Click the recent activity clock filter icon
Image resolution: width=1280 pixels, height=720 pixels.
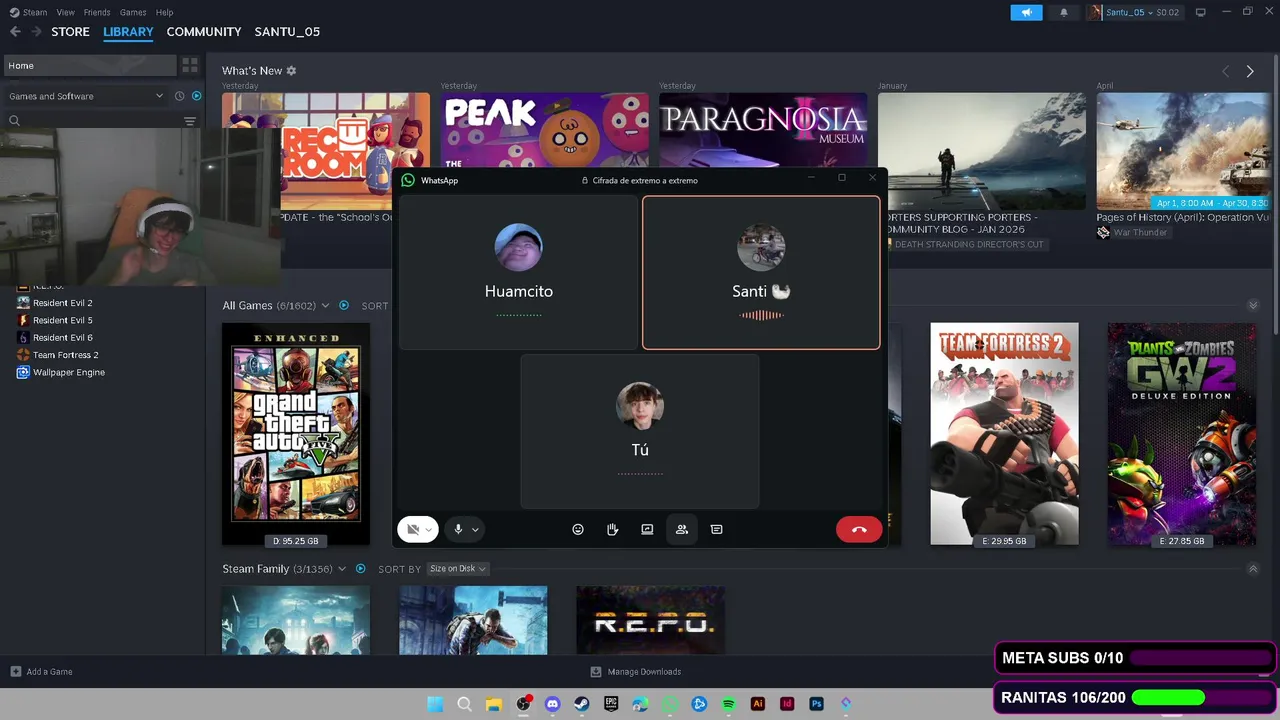coord(180,96)
